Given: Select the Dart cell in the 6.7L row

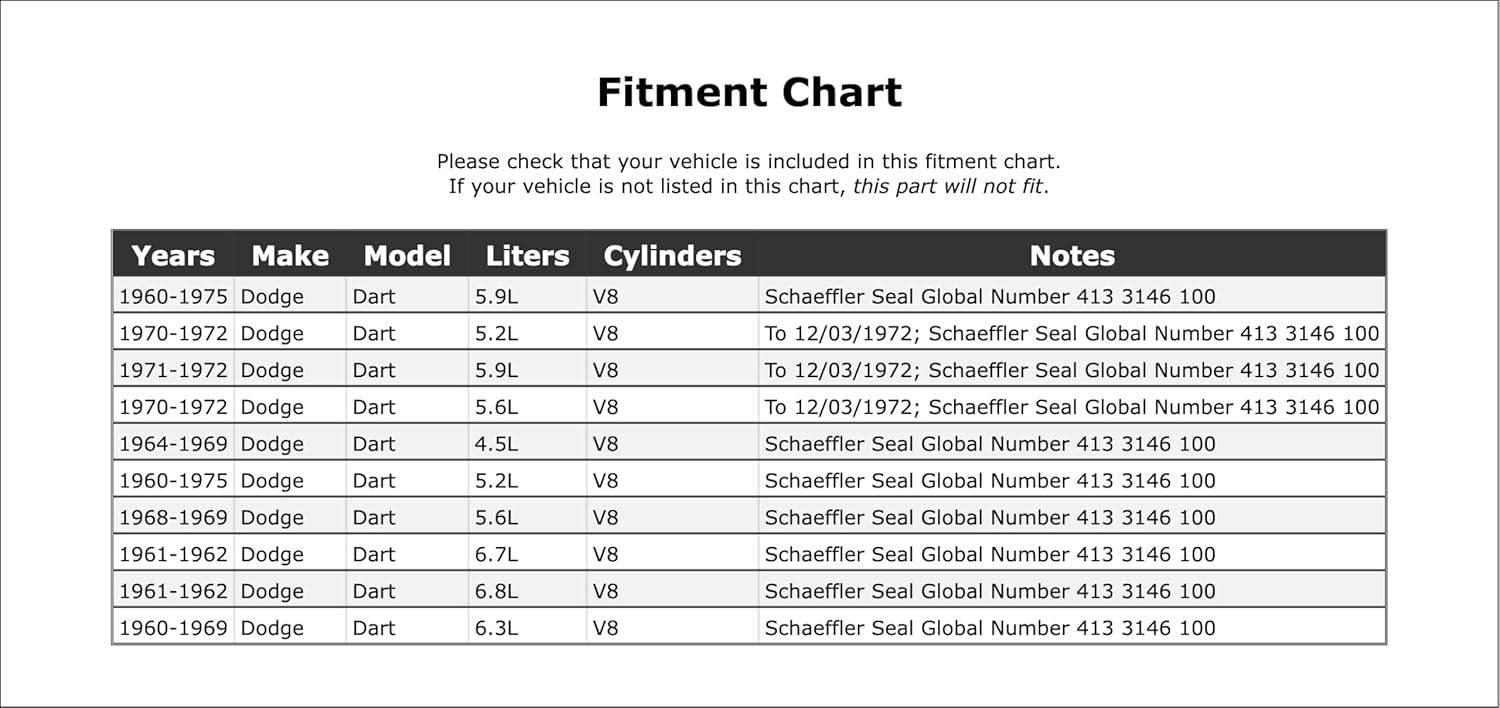Looking at the screenshot, I should 374,554.
